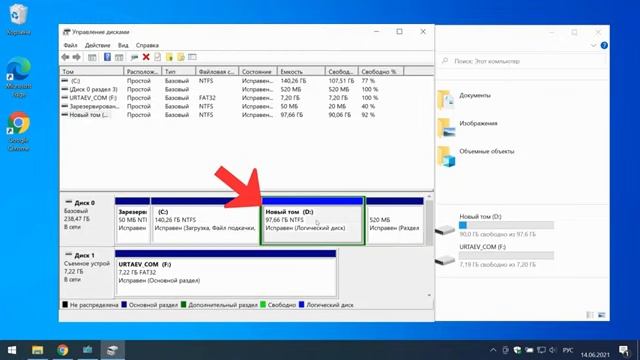
Task: Click the Explorer search box Этот компьютер
Action: (522, 61)
